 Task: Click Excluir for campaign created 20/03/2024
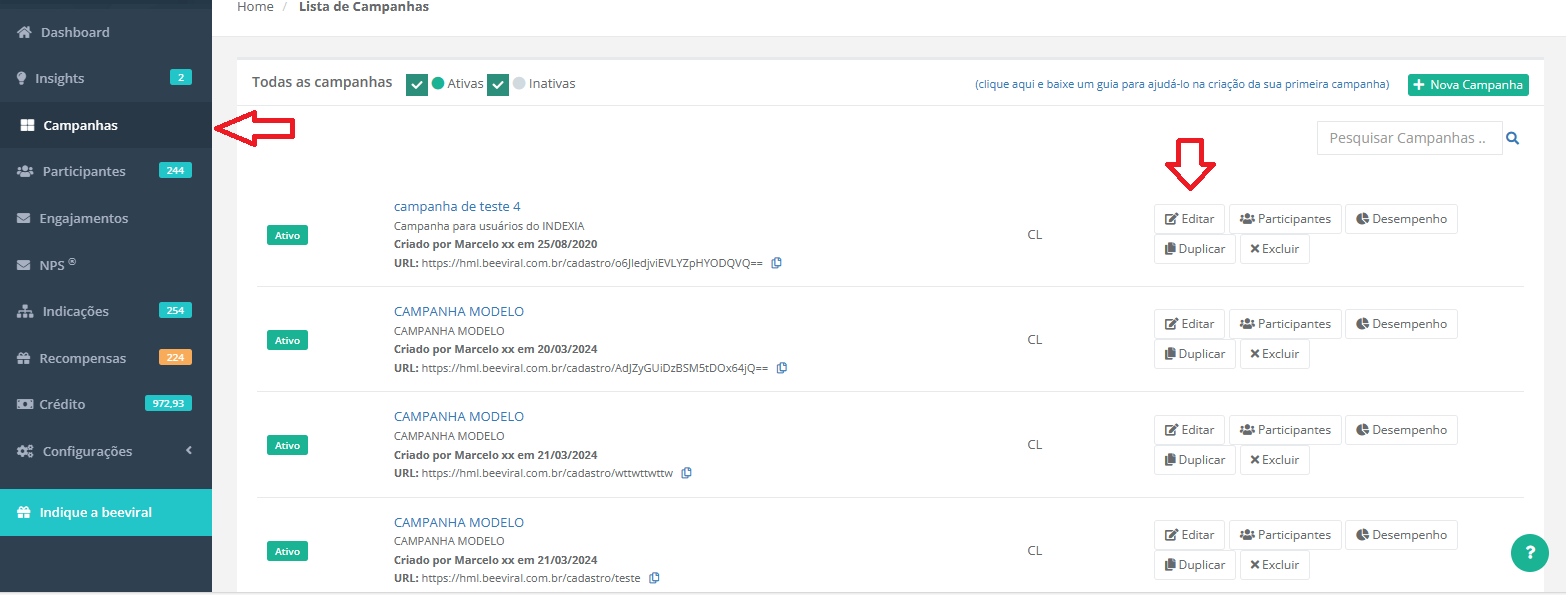click(1275, 354)
